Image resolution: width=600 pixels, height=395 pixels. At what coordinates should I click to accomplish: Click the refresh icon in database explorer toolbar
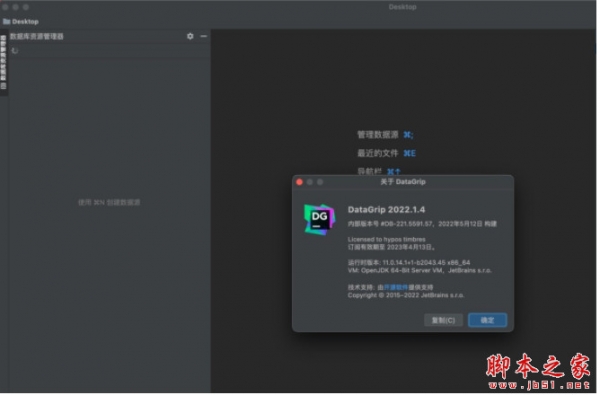[15, 51]
